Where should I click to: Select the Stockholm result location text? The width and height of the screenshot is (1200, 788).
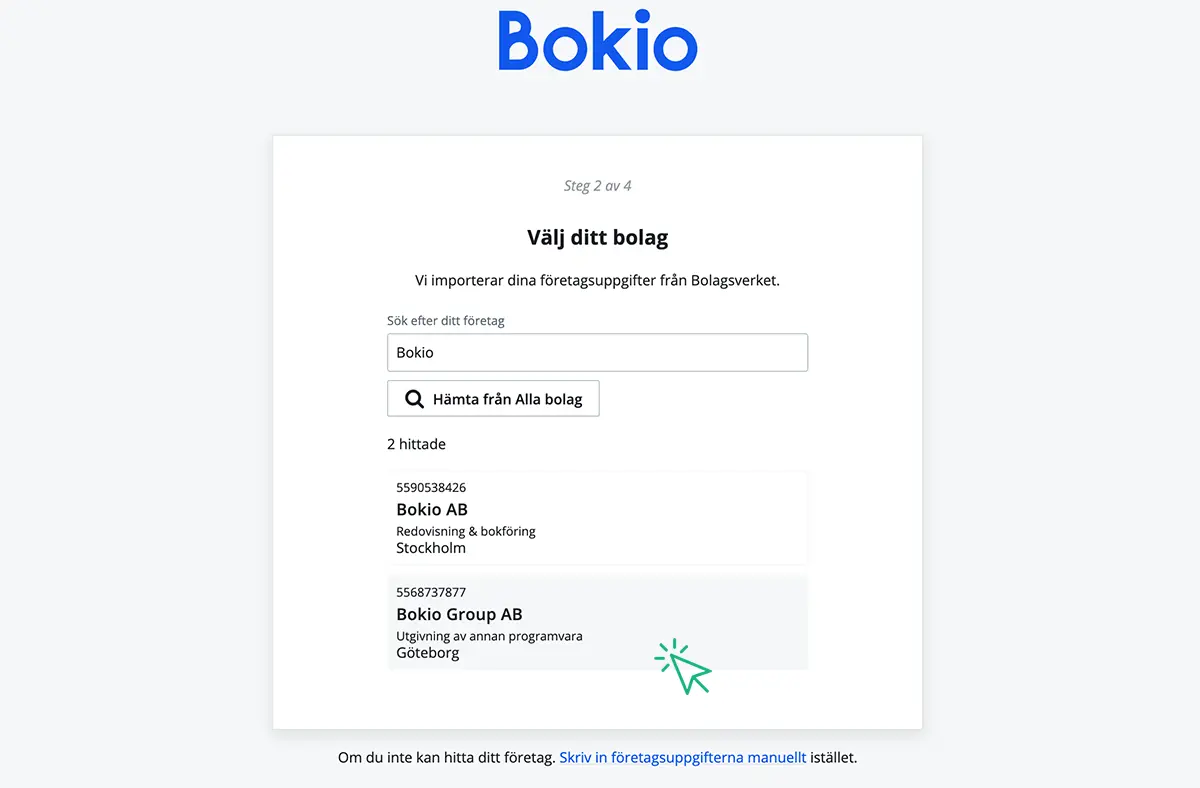pos(431,548)
